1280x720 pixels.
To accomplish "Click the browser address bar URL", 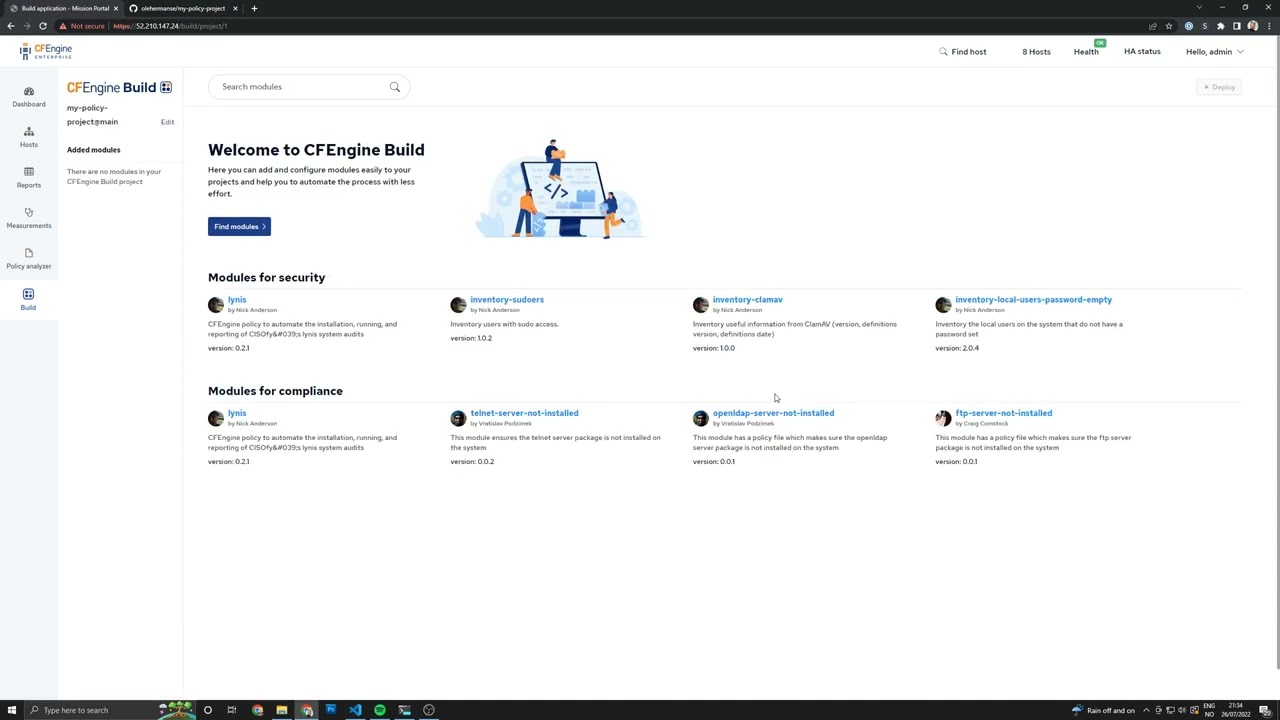I will click(170, 26).
